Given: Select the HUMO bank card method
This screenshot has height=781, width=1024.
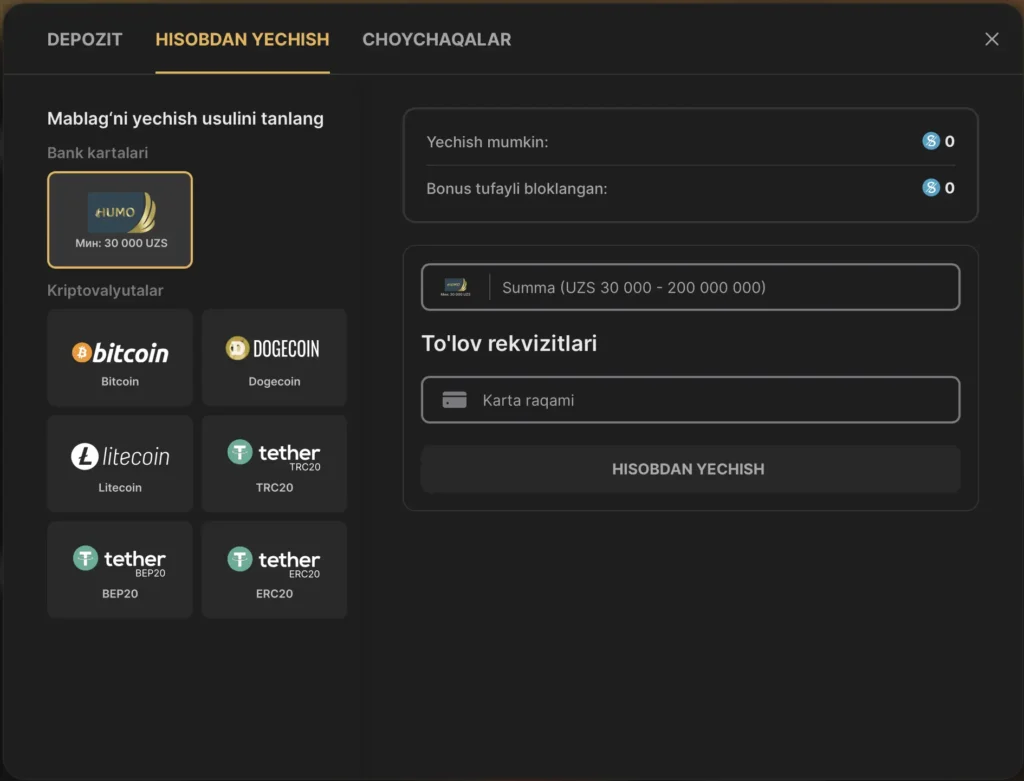Looking at the screenshot, I should [x=120, y=219].
